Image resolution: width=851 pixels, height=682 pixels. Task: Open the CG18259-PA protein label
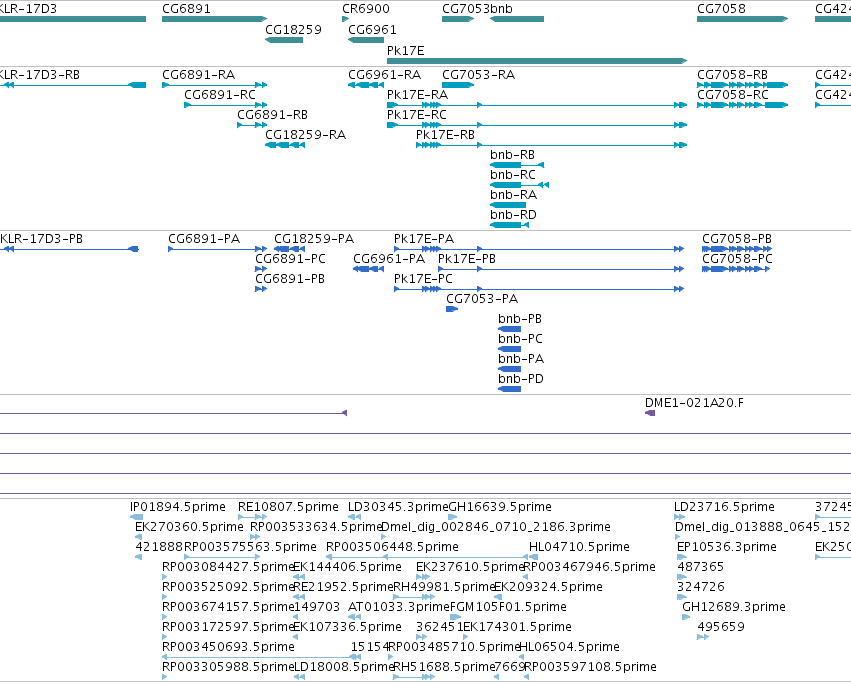(314, 239)
